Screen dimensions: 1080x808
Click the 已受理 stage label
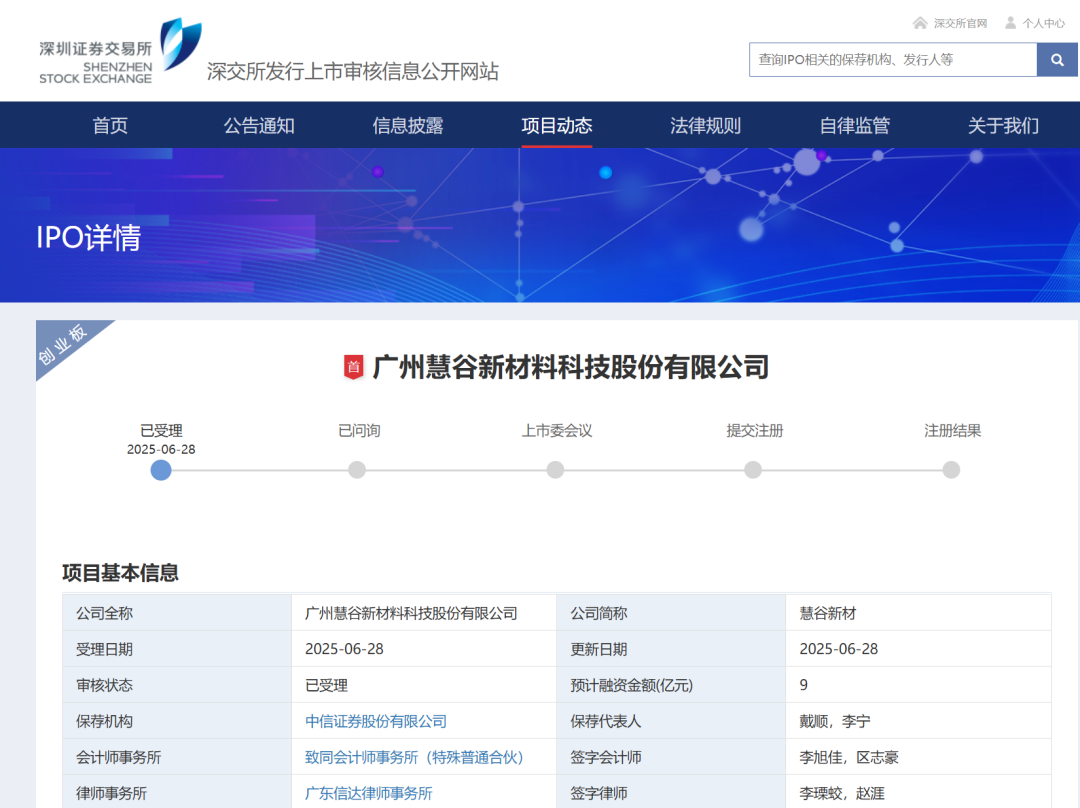tap(161, 431)
